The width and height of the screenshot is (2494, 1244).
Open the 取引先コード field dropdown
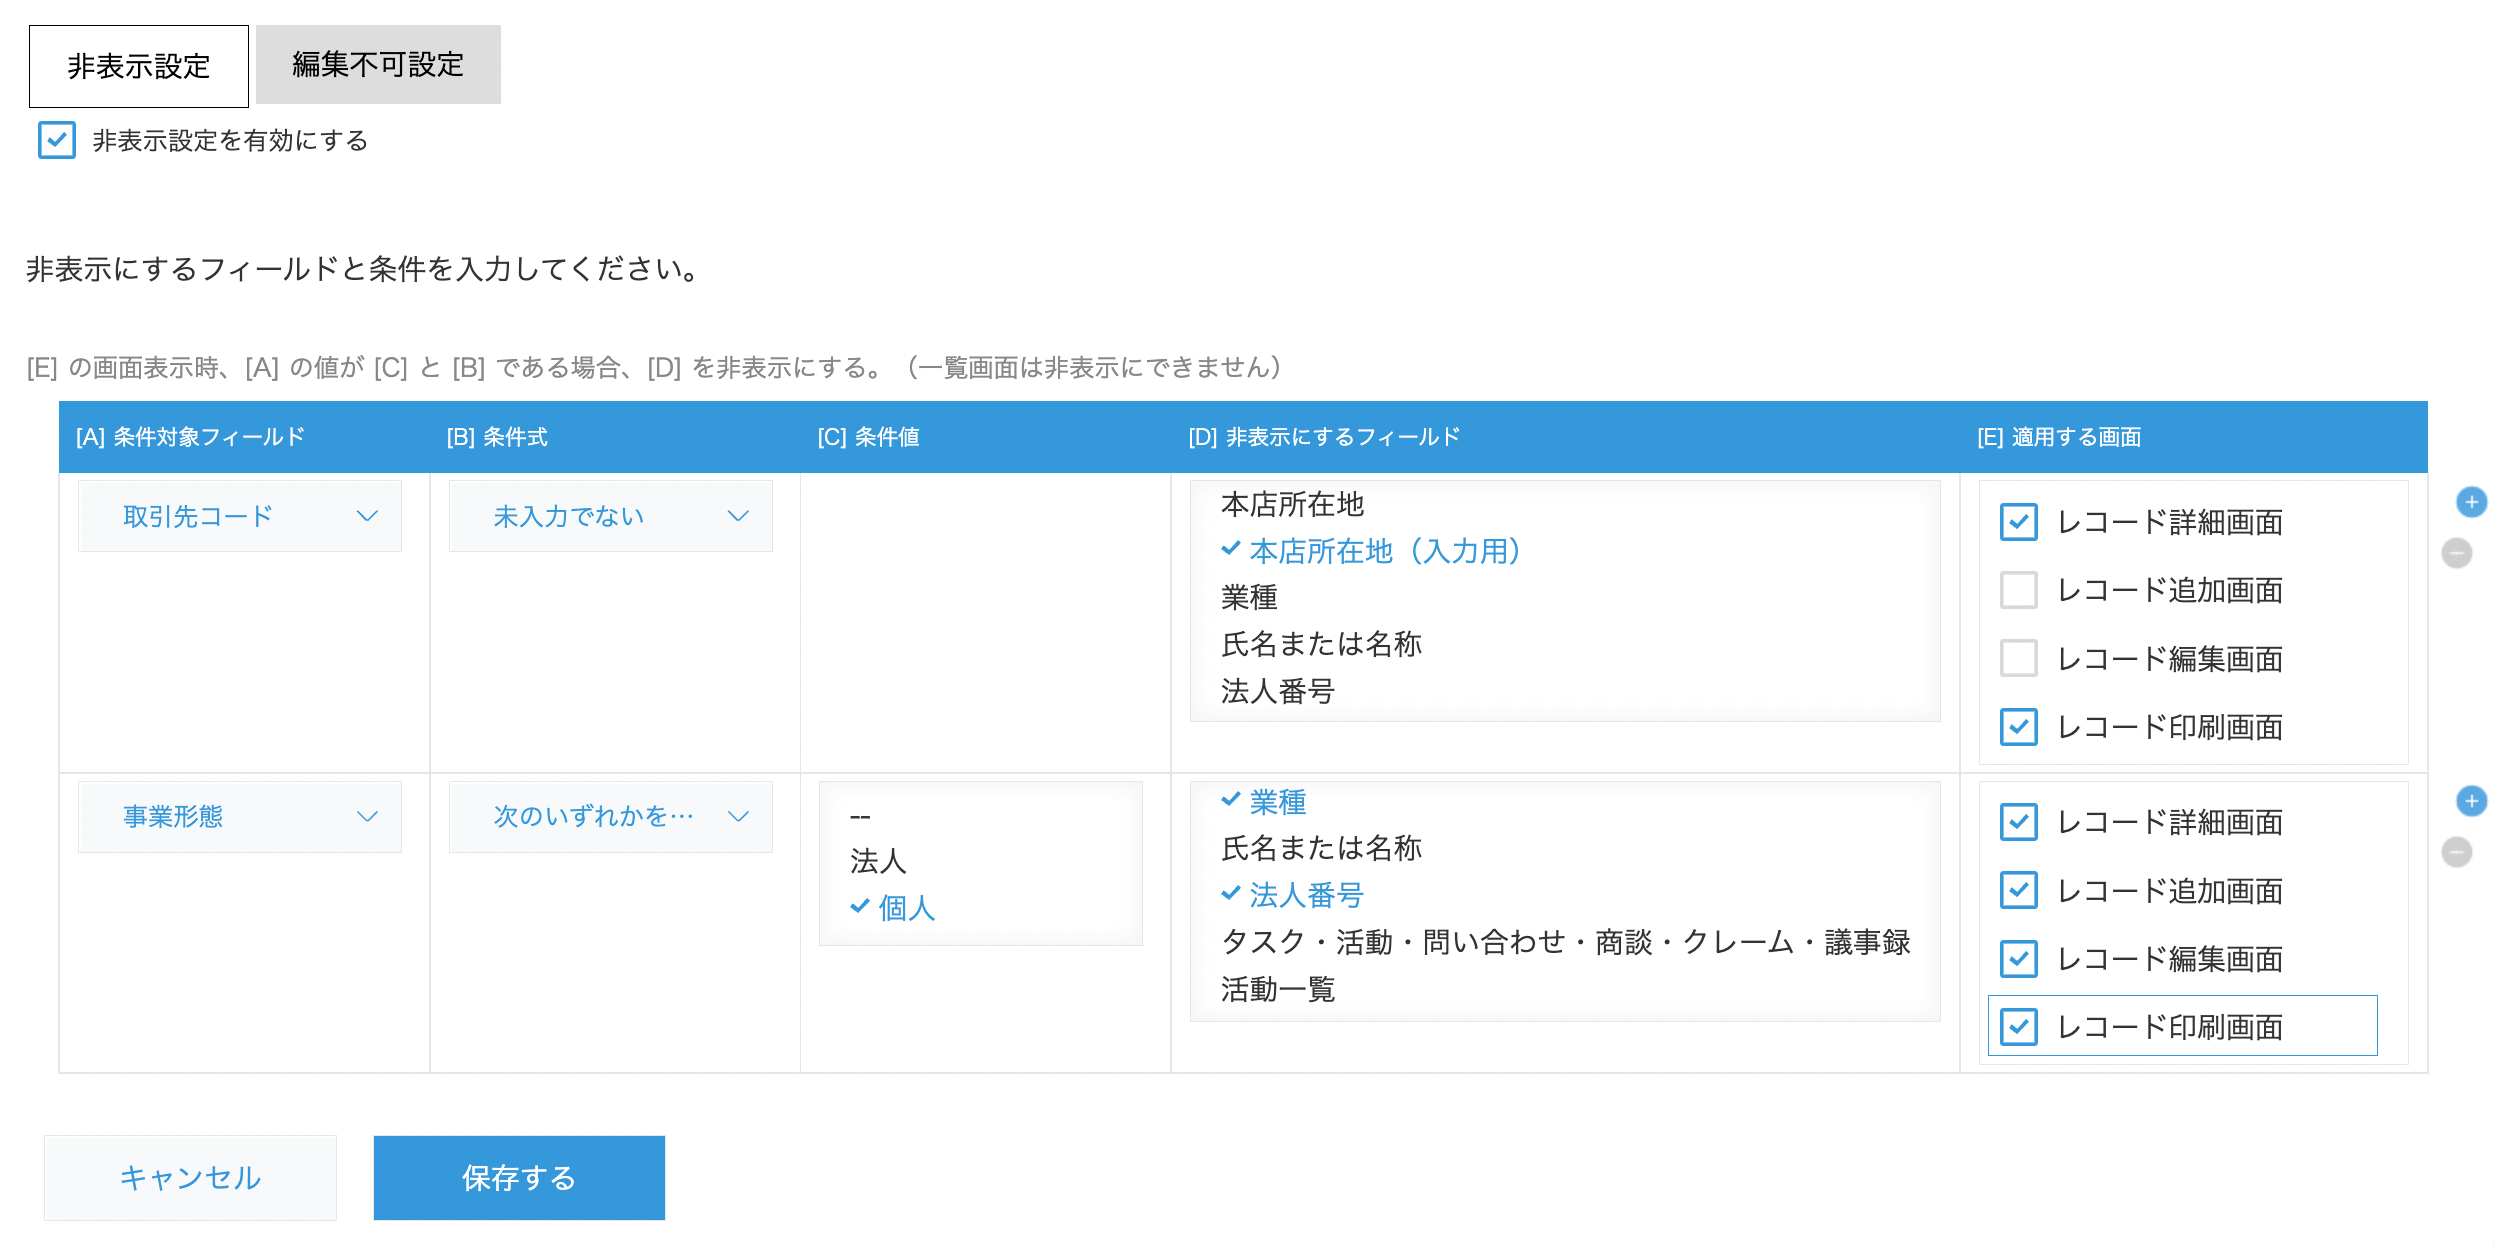pyautogui.click(x=240, y=516)
